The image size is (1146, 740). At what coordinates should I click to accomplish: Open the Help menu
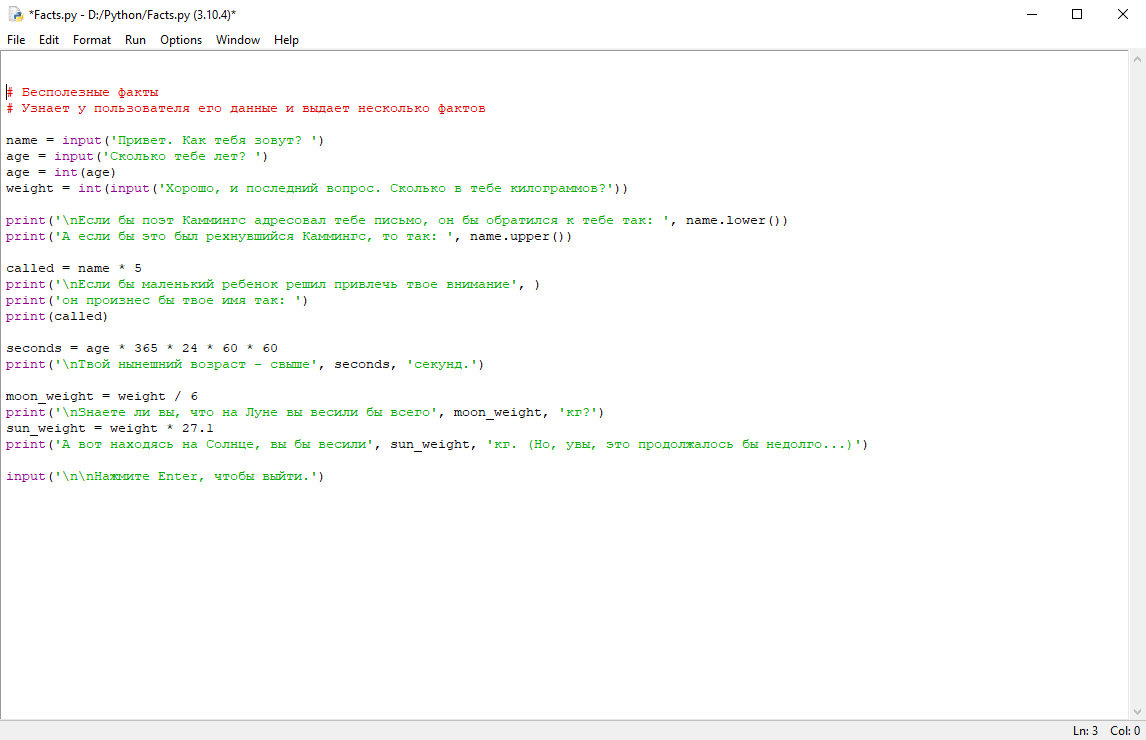tap(286, 39)
